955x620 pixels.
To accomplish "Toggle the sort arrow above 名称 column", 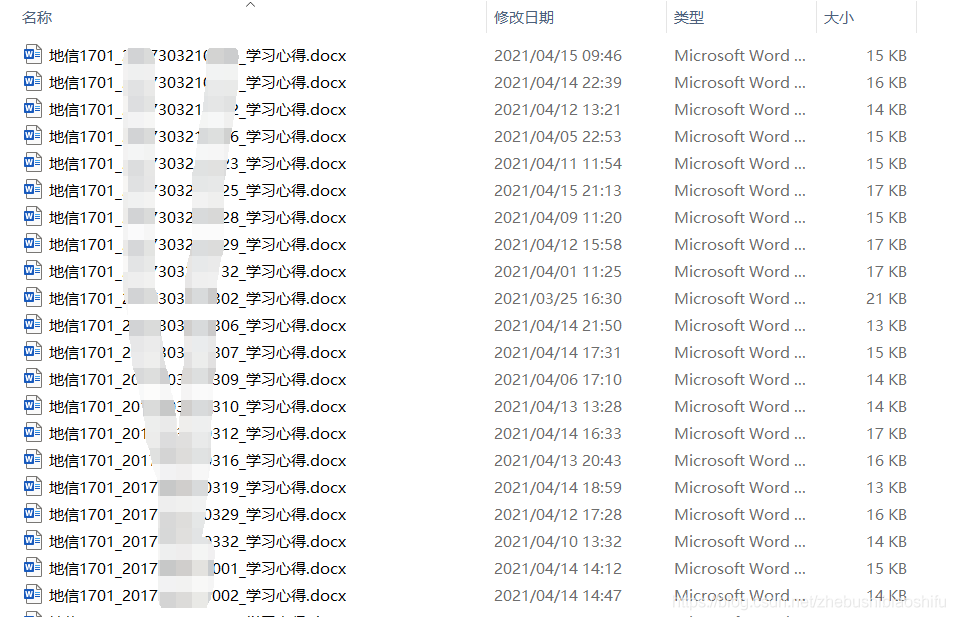I will coord(250,5).
